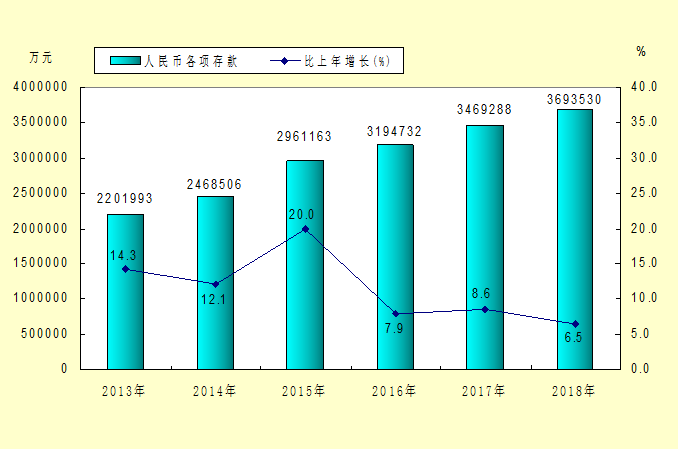Click the left axis value 2500000
Screen dimensions: 678x453
click(41, 193)
